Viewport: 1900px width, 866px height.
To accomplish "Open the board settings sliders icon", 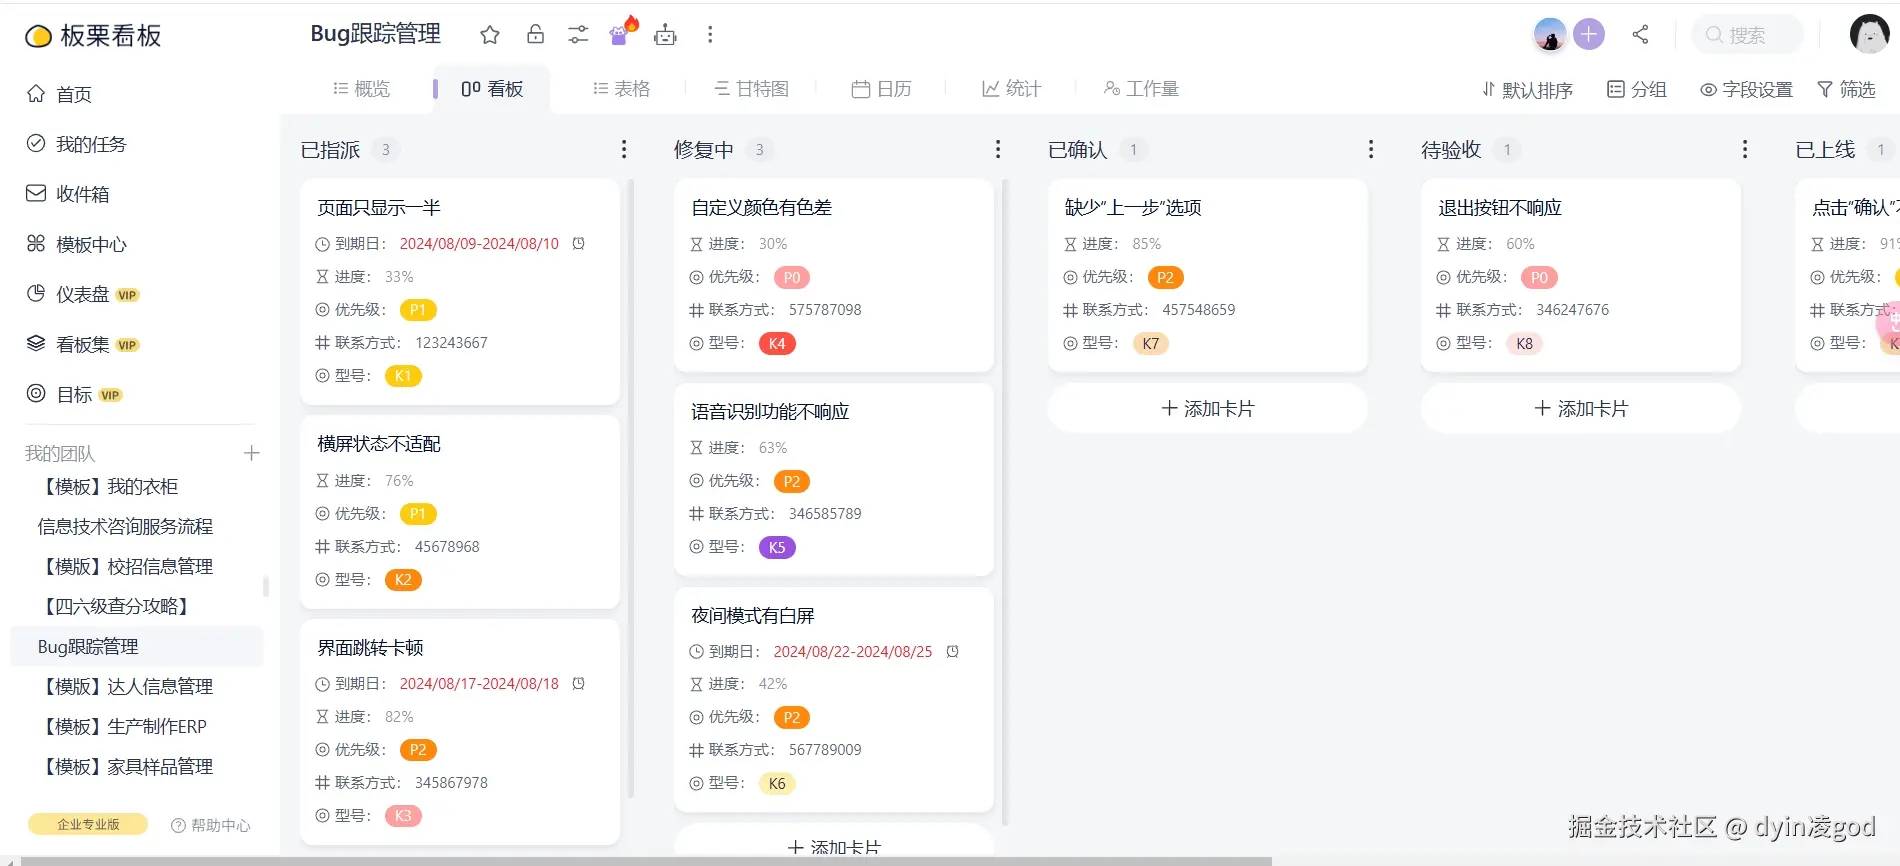I will (x=578, y=35).
